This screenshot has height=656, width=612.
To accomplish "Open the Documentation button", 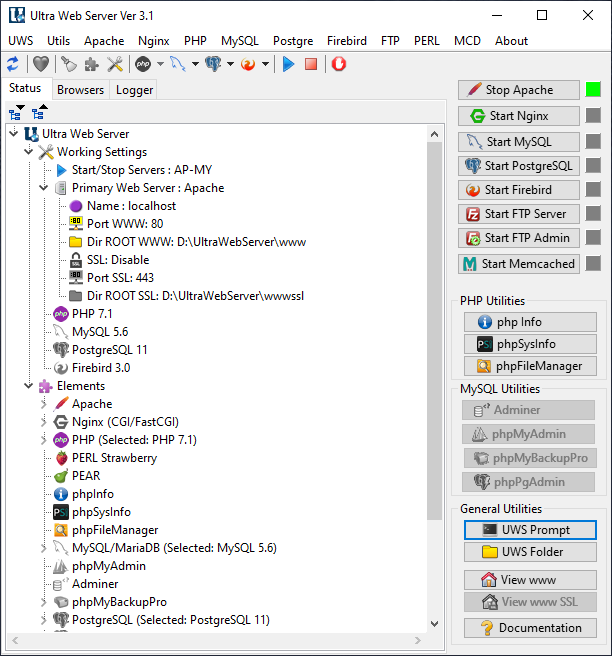I will pyautogui.click(x=530, y=628).
